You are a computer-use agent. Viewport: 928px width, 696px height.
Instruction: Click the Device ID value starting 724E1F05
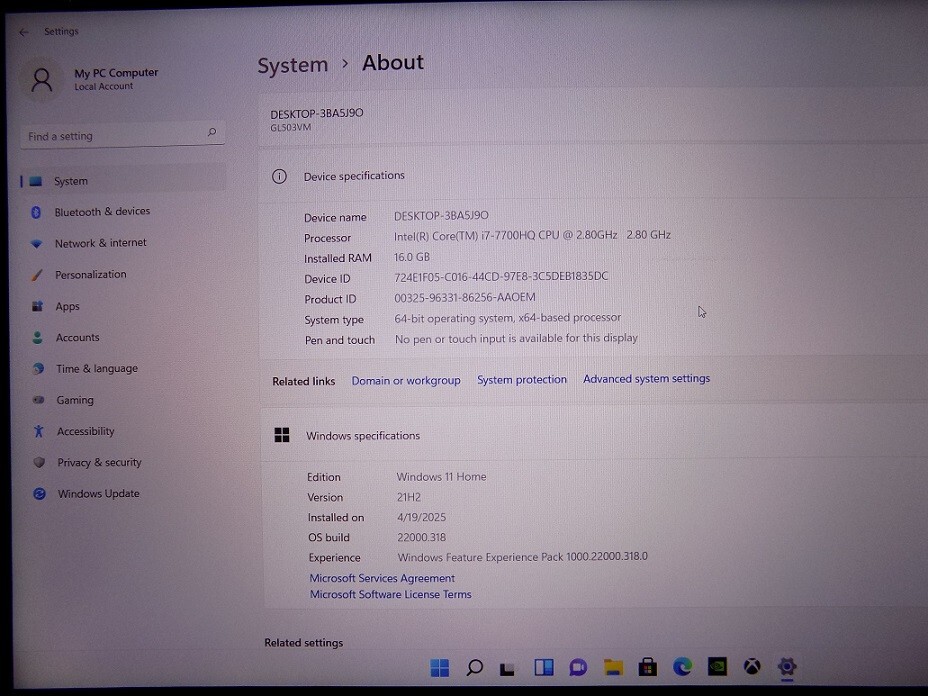tap(501, 276)
